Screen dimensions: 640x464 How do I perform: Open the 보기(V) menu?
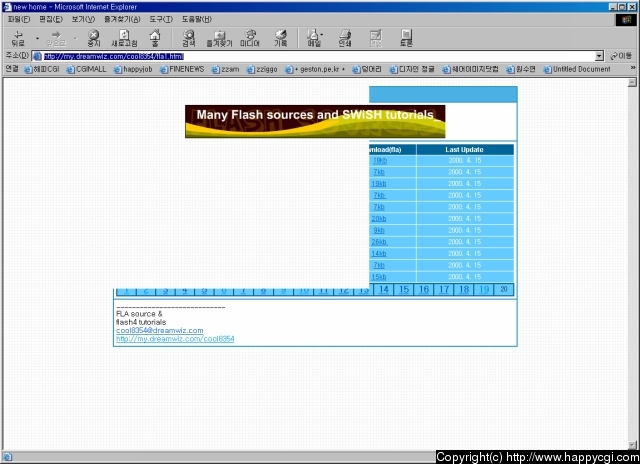point(83,19)
